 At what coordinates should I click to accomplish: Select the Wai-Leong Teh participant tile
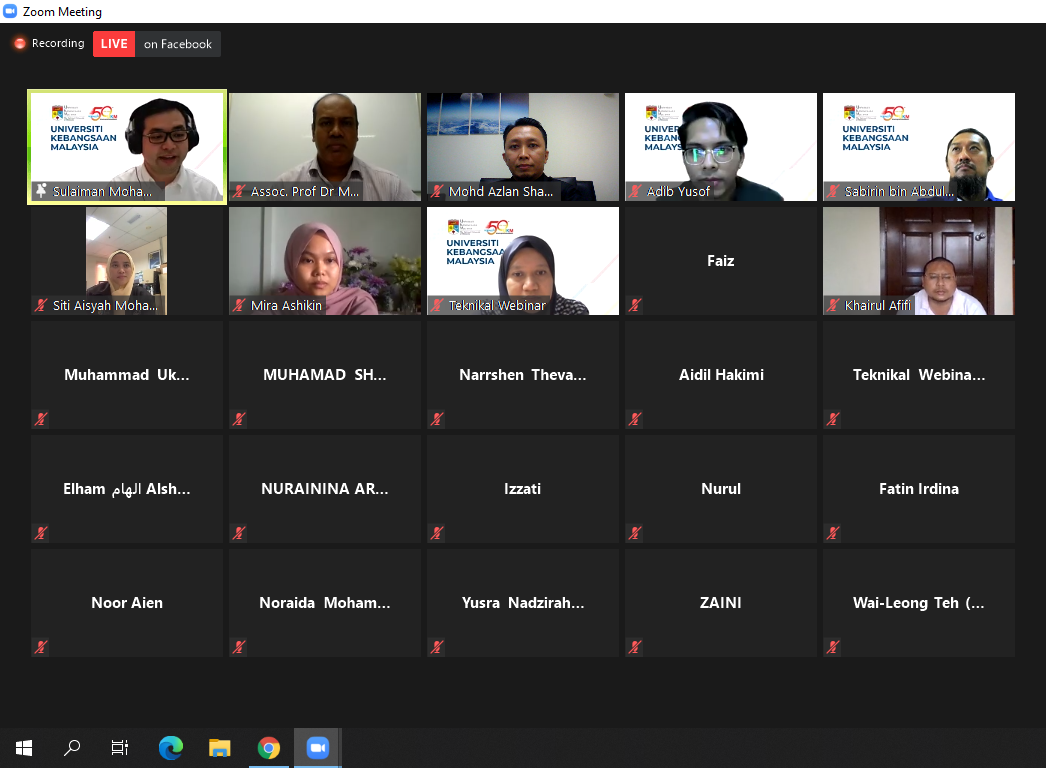coord(918,603)
